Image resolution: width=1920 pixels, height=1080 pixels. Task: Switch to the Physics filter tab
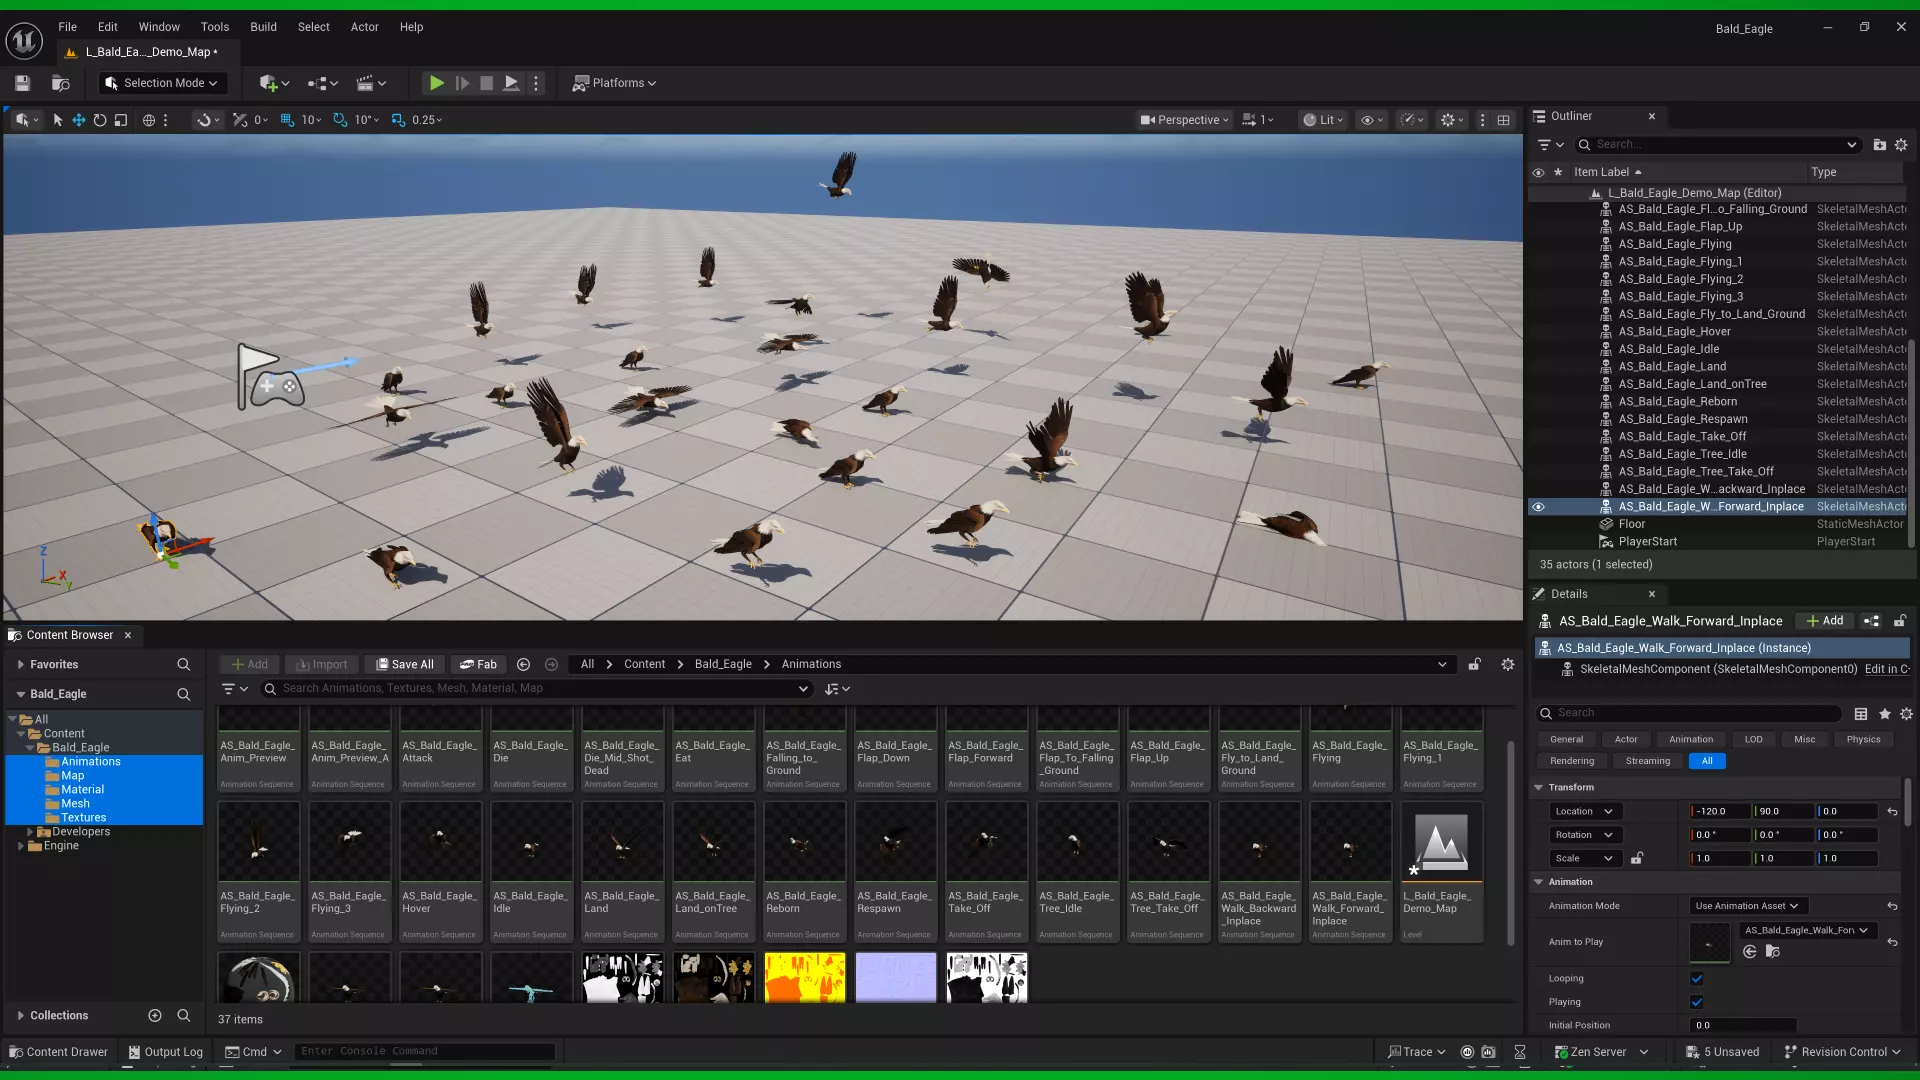coord(1863,739)
